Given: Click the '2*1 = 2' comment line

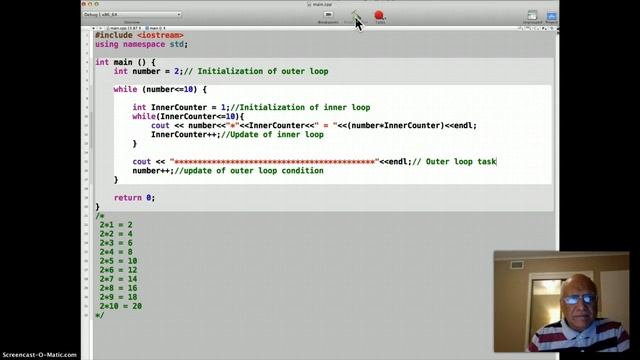Looking at the screenshot, I should [116, 225].
